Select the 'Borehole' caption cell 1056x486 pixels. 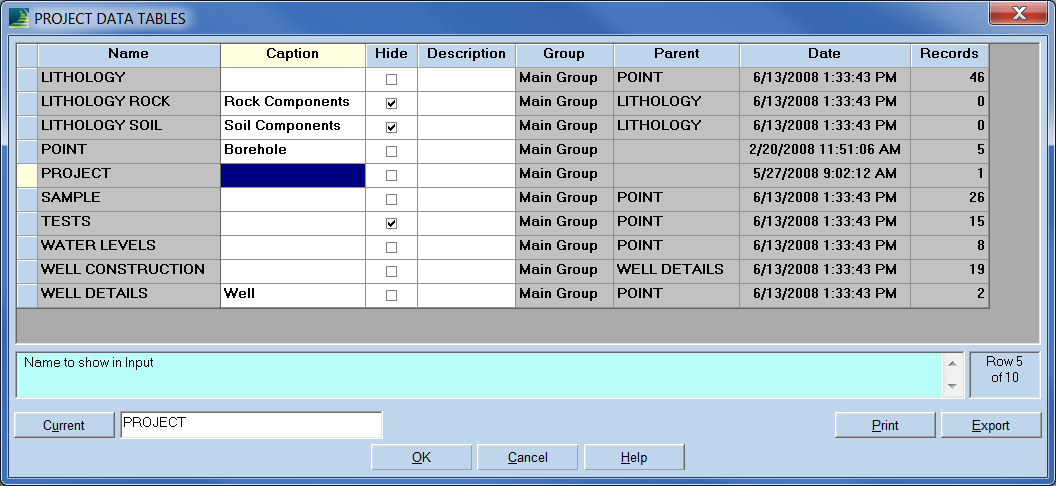click(x=293, y=151)
